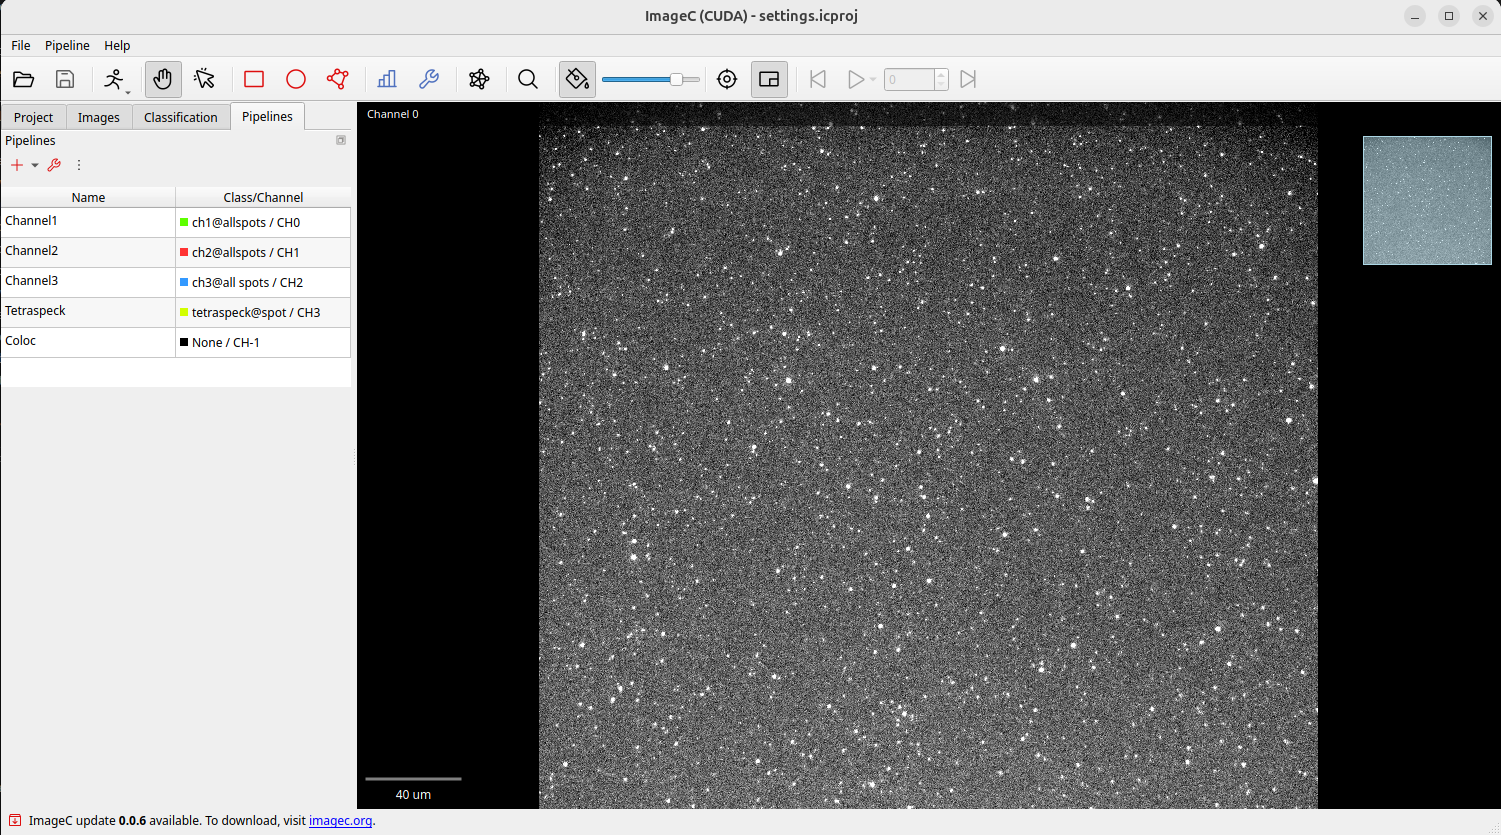Click the open project folder icon
1501x835 pixels.
pyautogui.click(x=23, y=79)
